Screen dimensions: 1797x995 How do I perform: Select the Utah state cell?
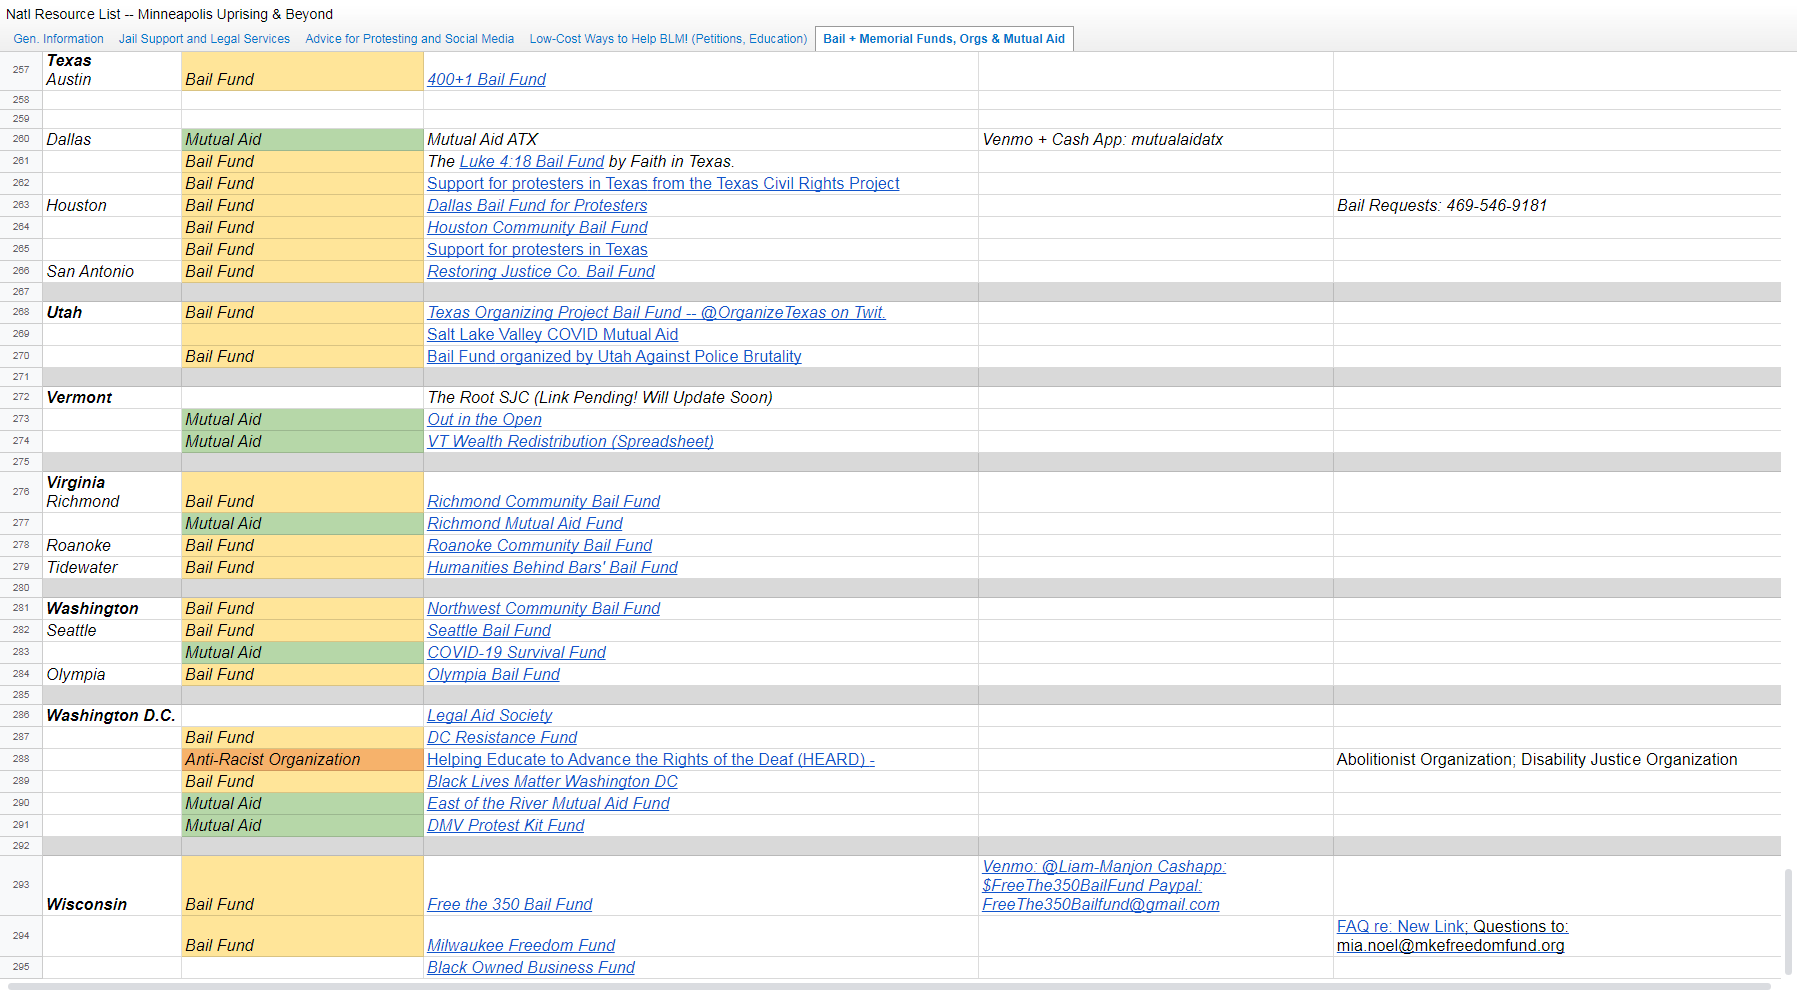[112, 313]
